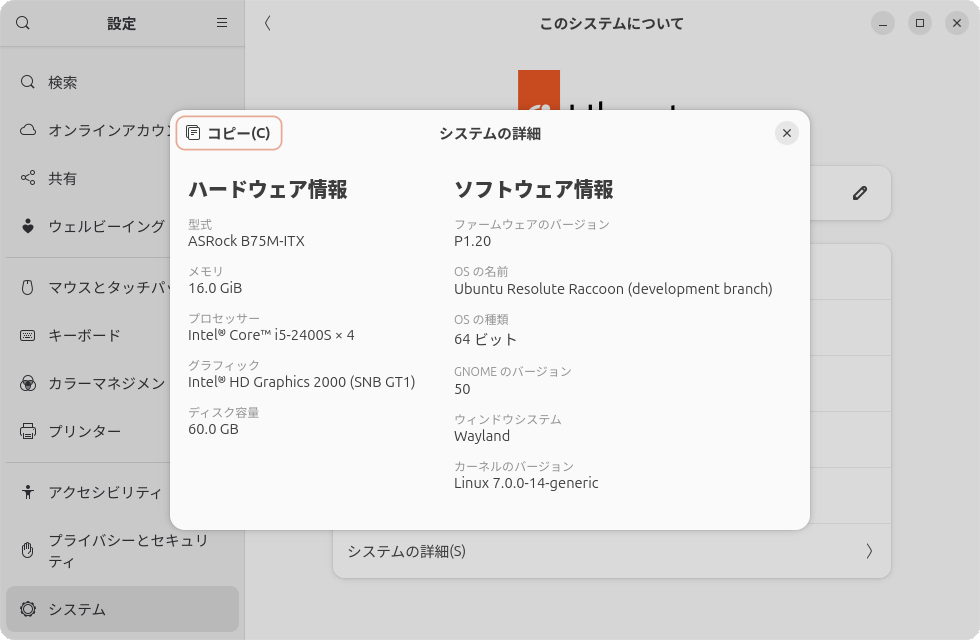Select the 検索 (Search) settings icon

[x=28, y=83]
